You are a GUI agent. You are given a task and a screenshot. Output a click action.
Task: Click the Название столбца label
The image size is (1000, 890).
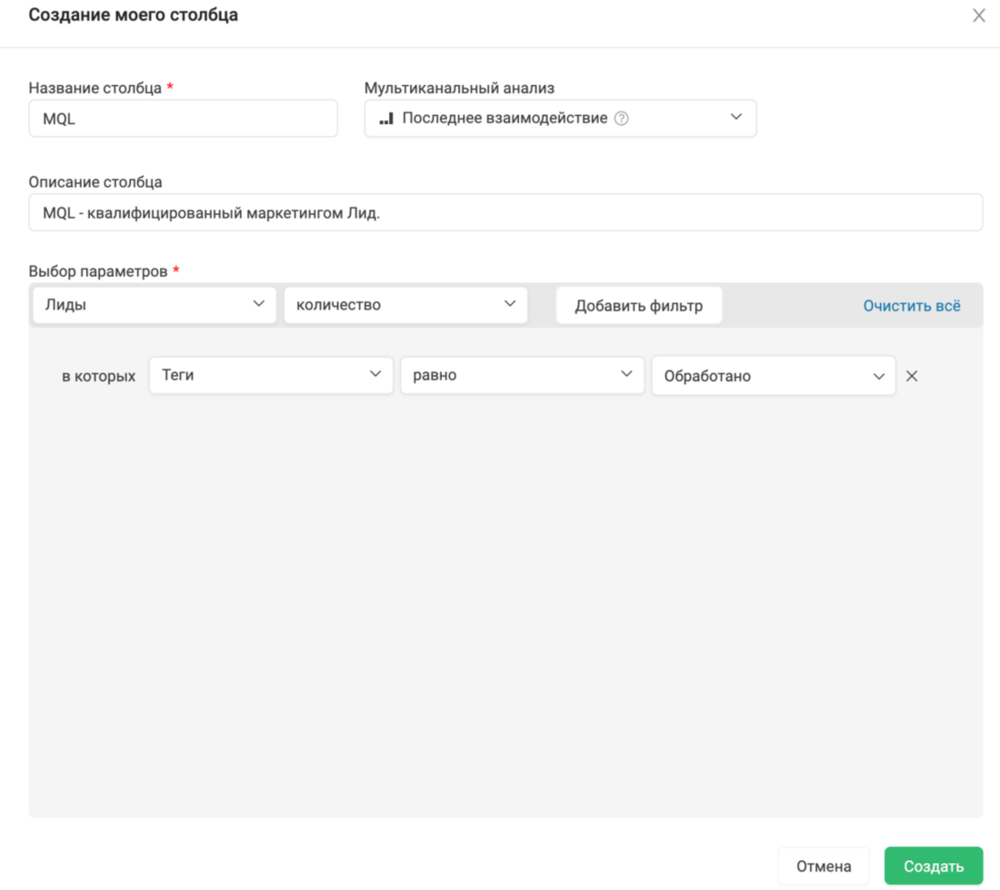click(95, 88)
